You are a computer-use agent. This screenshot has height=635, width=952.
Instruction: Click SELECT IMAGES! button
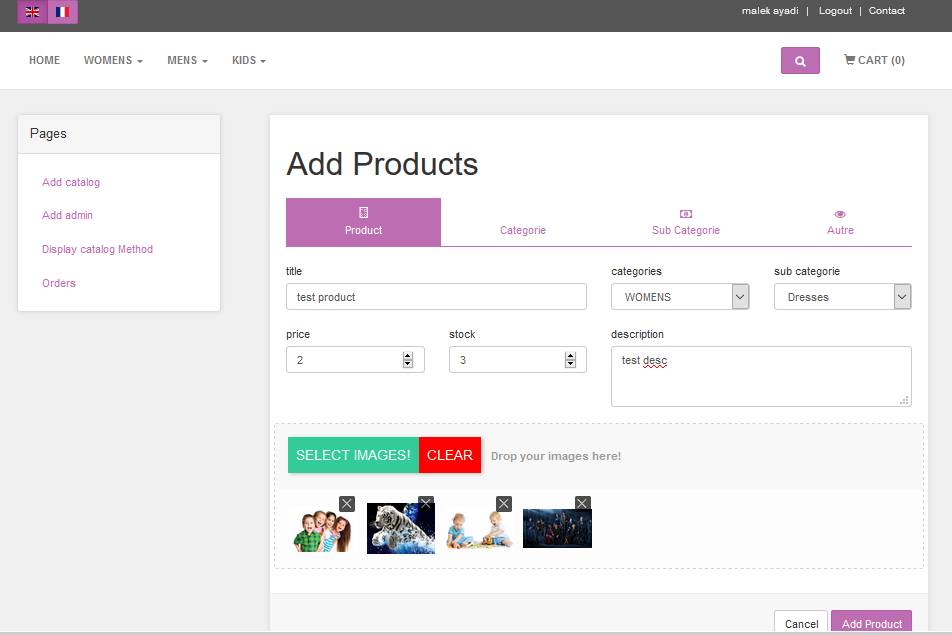click(x=353, y=455)
